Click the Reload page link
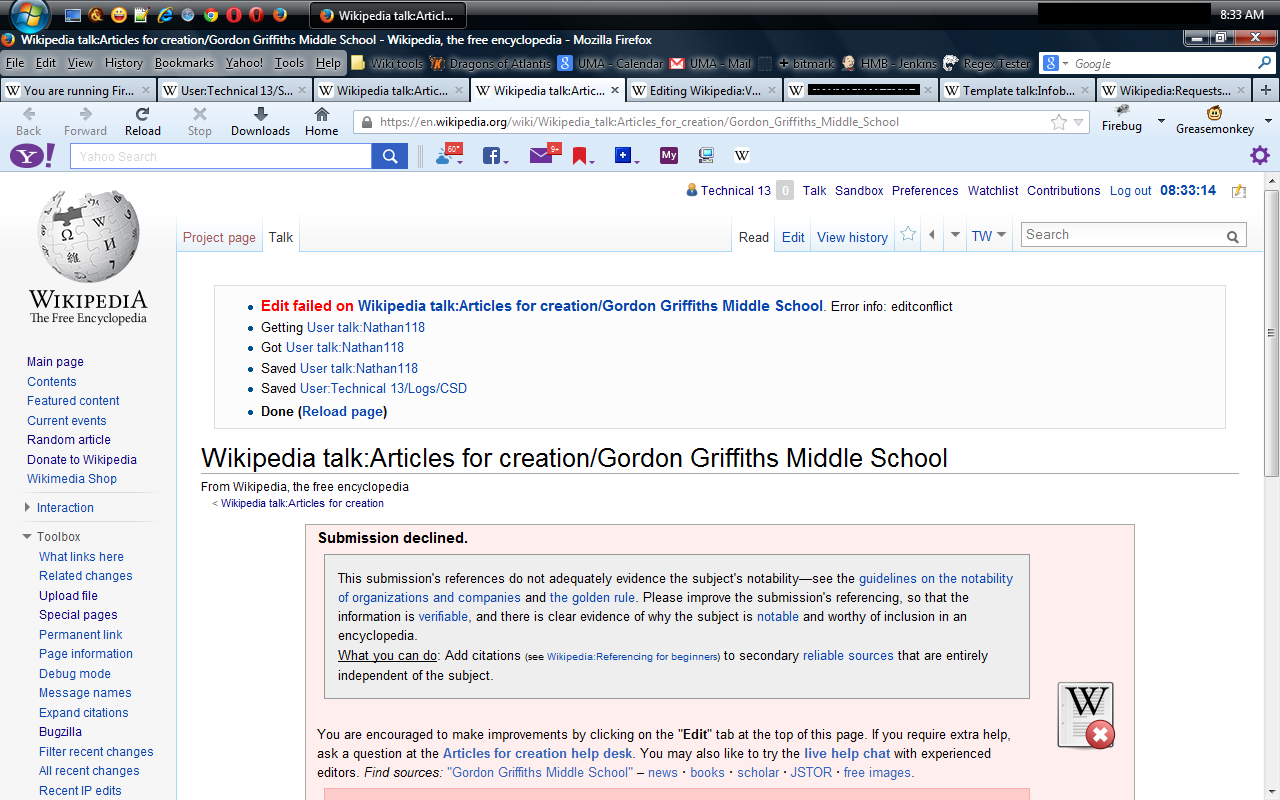Viewport: 1280px width, 800px height. click(x=342, y=411)
